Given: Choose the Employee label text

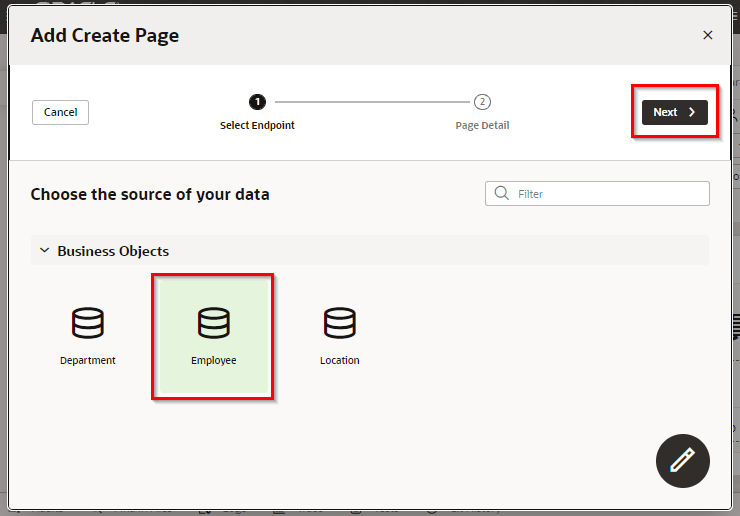Looking at the screenshot, I should (x=213, y=360).
